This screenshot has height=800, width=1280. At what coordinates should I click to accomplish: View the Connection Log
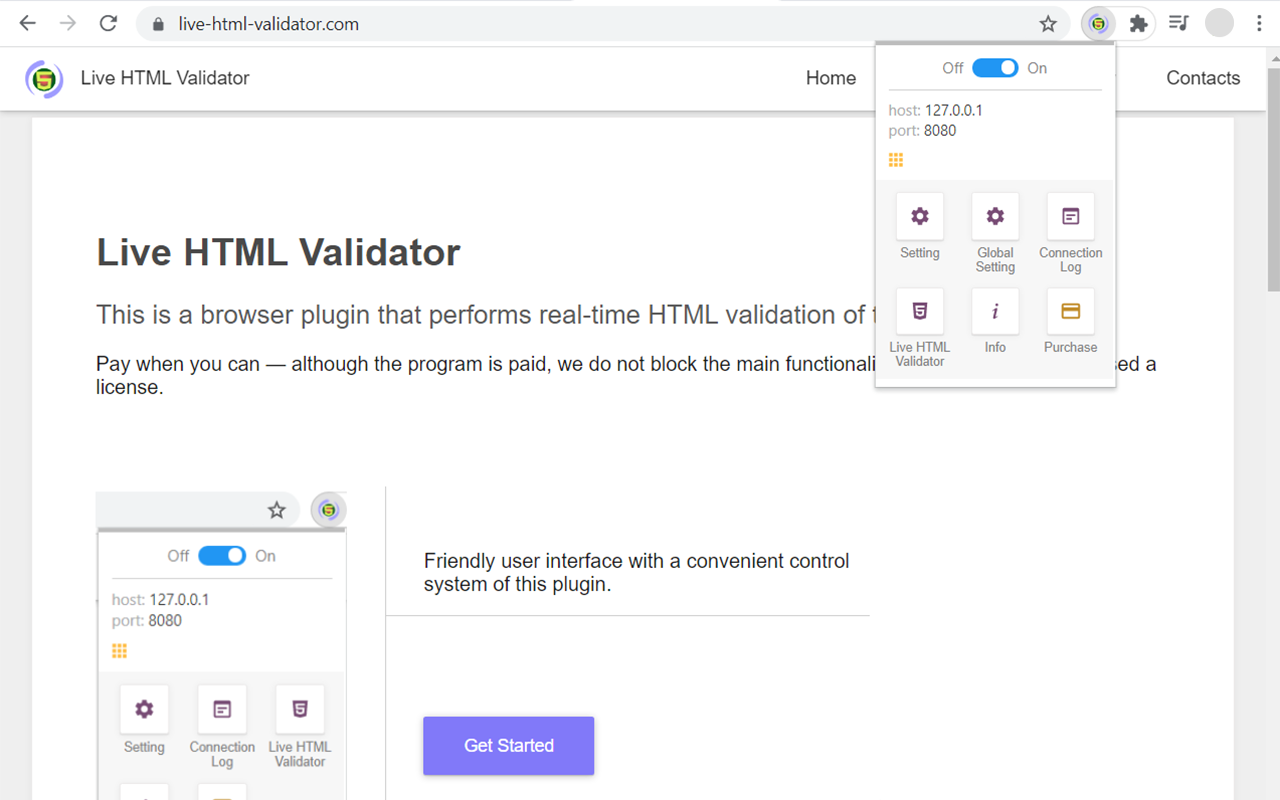coord(1069,216)
